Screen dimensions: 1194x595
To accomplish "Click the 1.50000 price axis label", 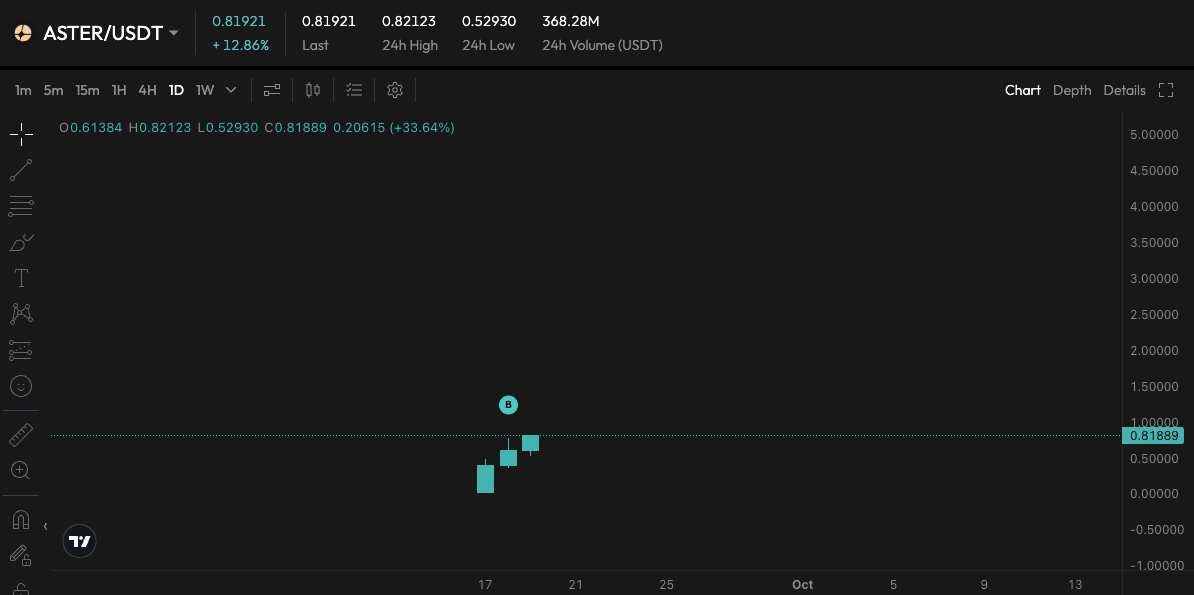I will pos(1154,386).
